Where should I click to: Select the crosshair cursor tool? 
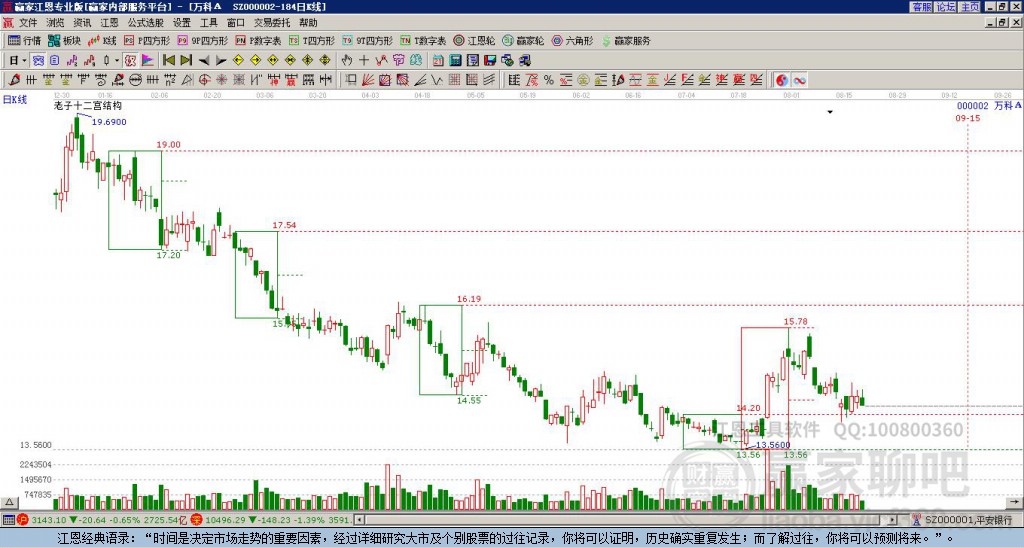click(x=364, y=61)
